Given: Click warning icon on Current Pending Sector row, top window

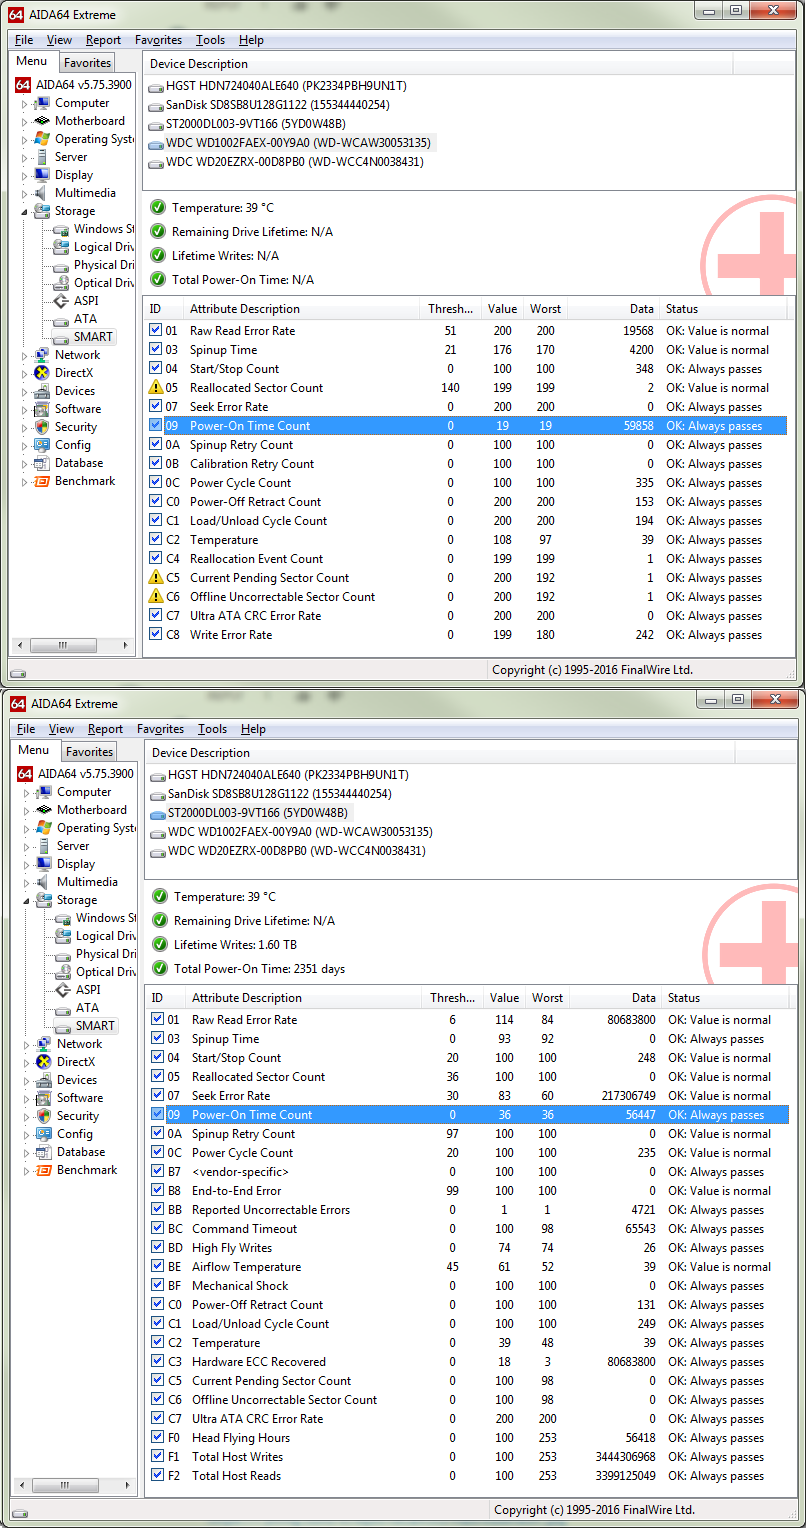Looking at the screenshot, I should [x=155, y=578].
